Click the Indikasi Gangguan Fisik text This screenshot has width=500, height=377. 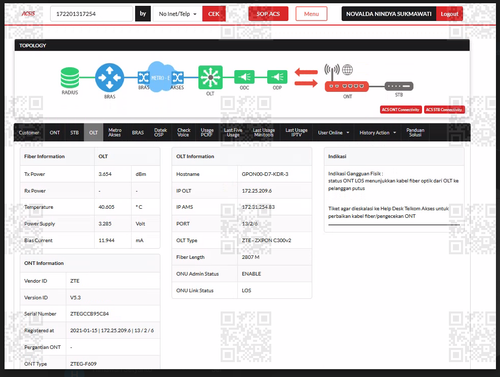(355, 173)
